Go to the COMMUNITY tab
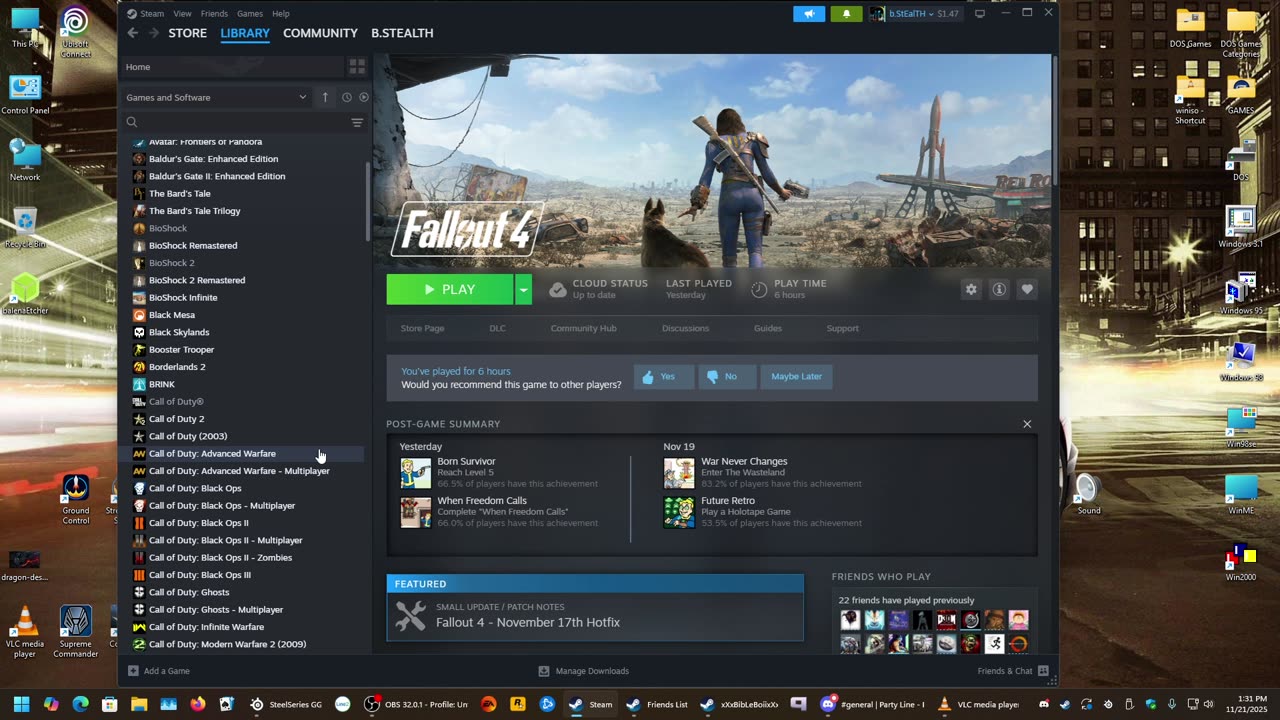The height and width of the screenshot is (720, 1280). pyautogui.click(x=320, y=33)
